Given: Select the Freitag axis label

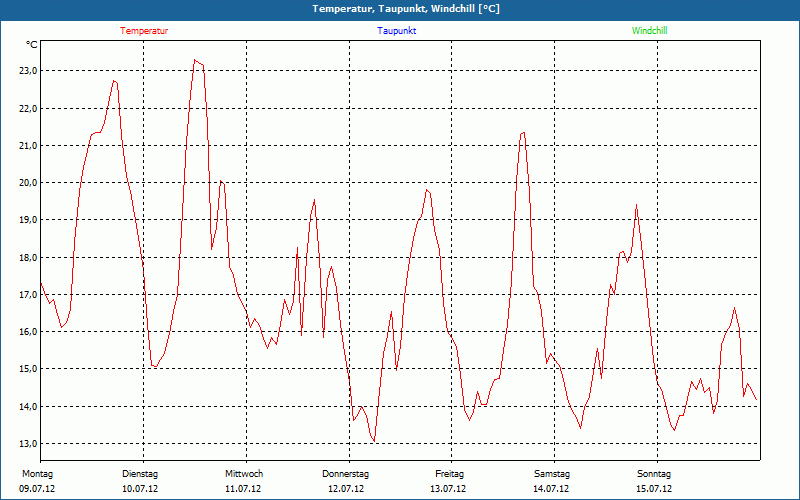Looking at the screenshot, I should (x=449, y=474).
